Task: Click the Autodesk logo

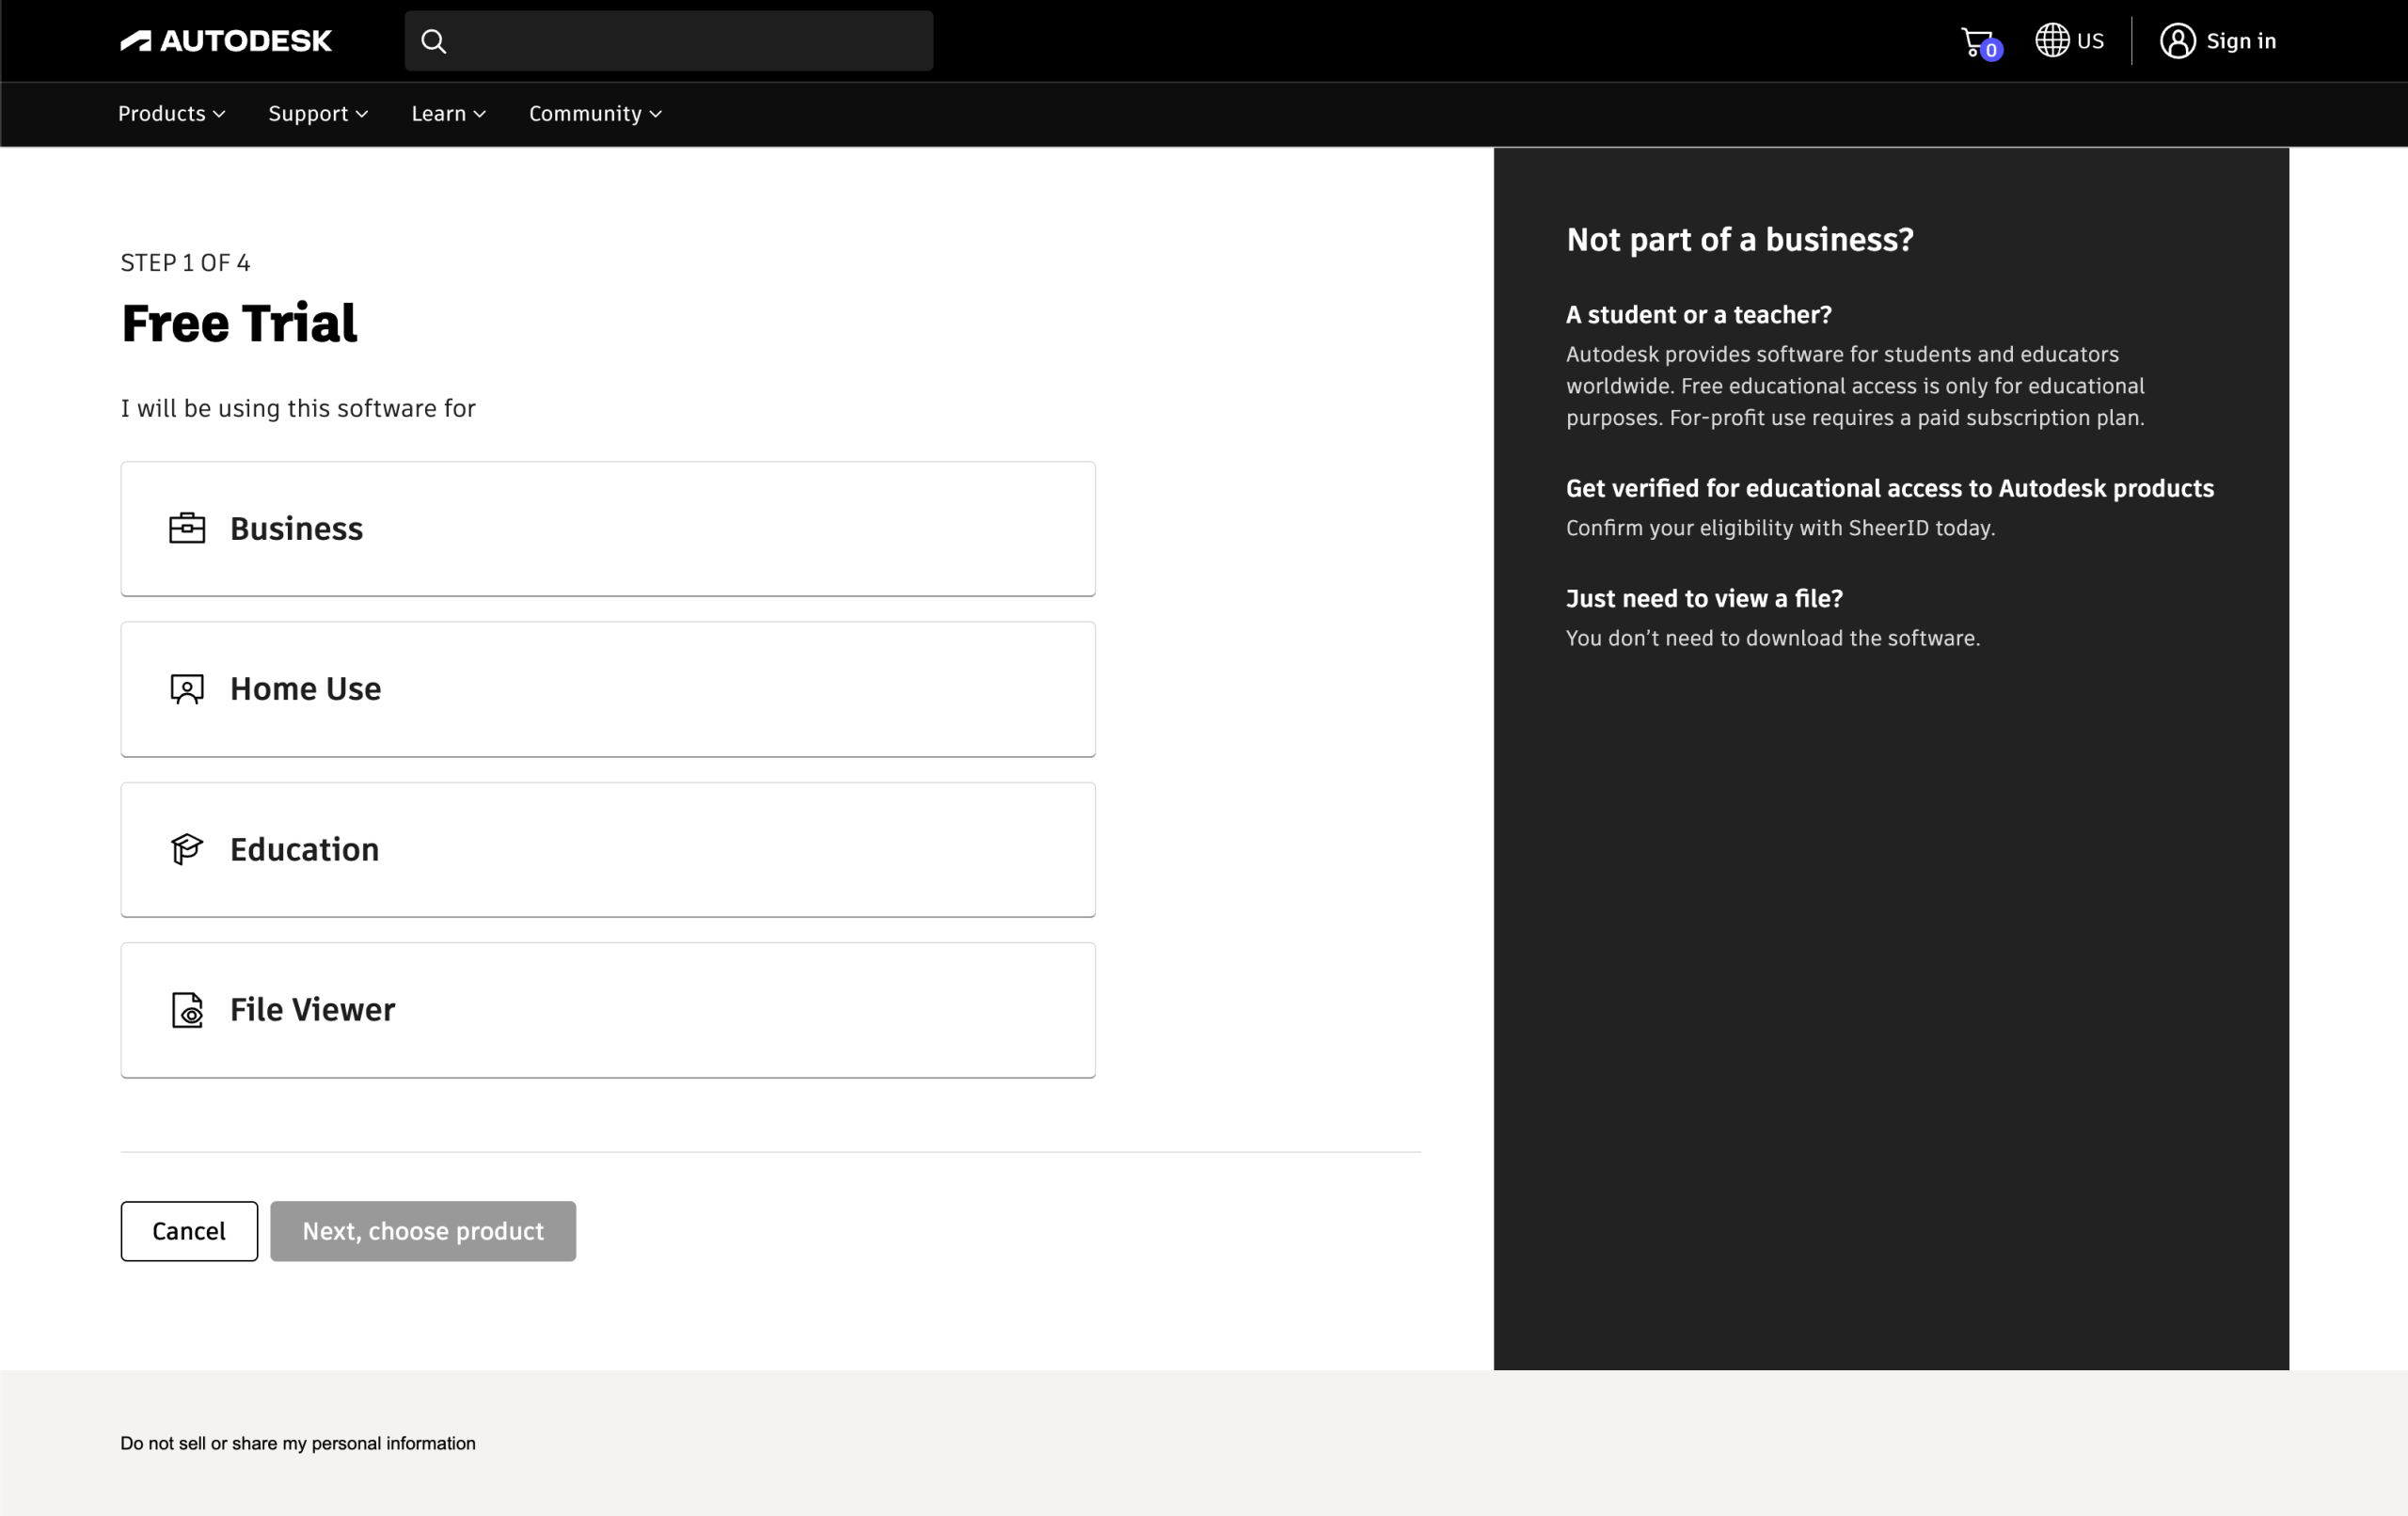Action: click(226, 41)
